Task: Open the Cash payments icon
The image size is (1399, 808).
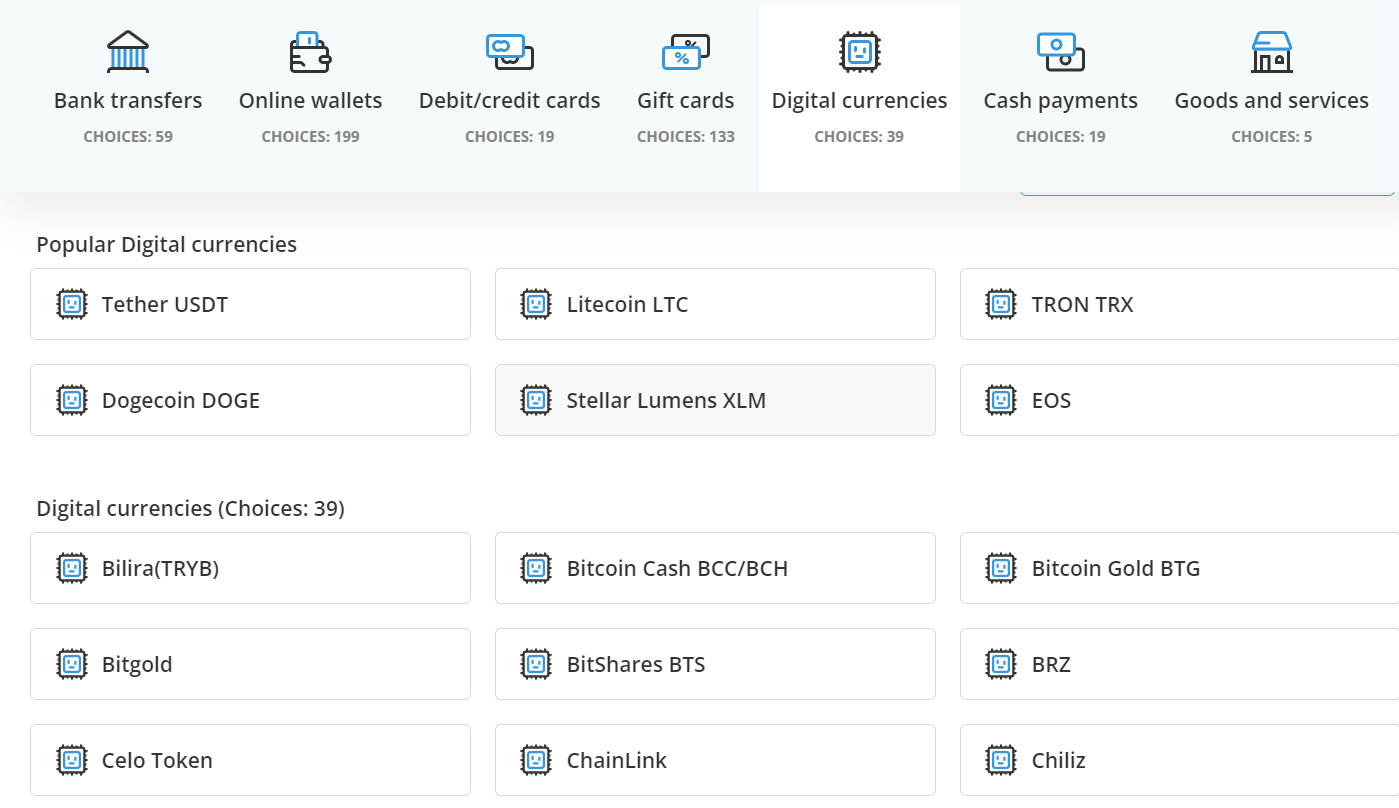Action: tap(1060, 50)
